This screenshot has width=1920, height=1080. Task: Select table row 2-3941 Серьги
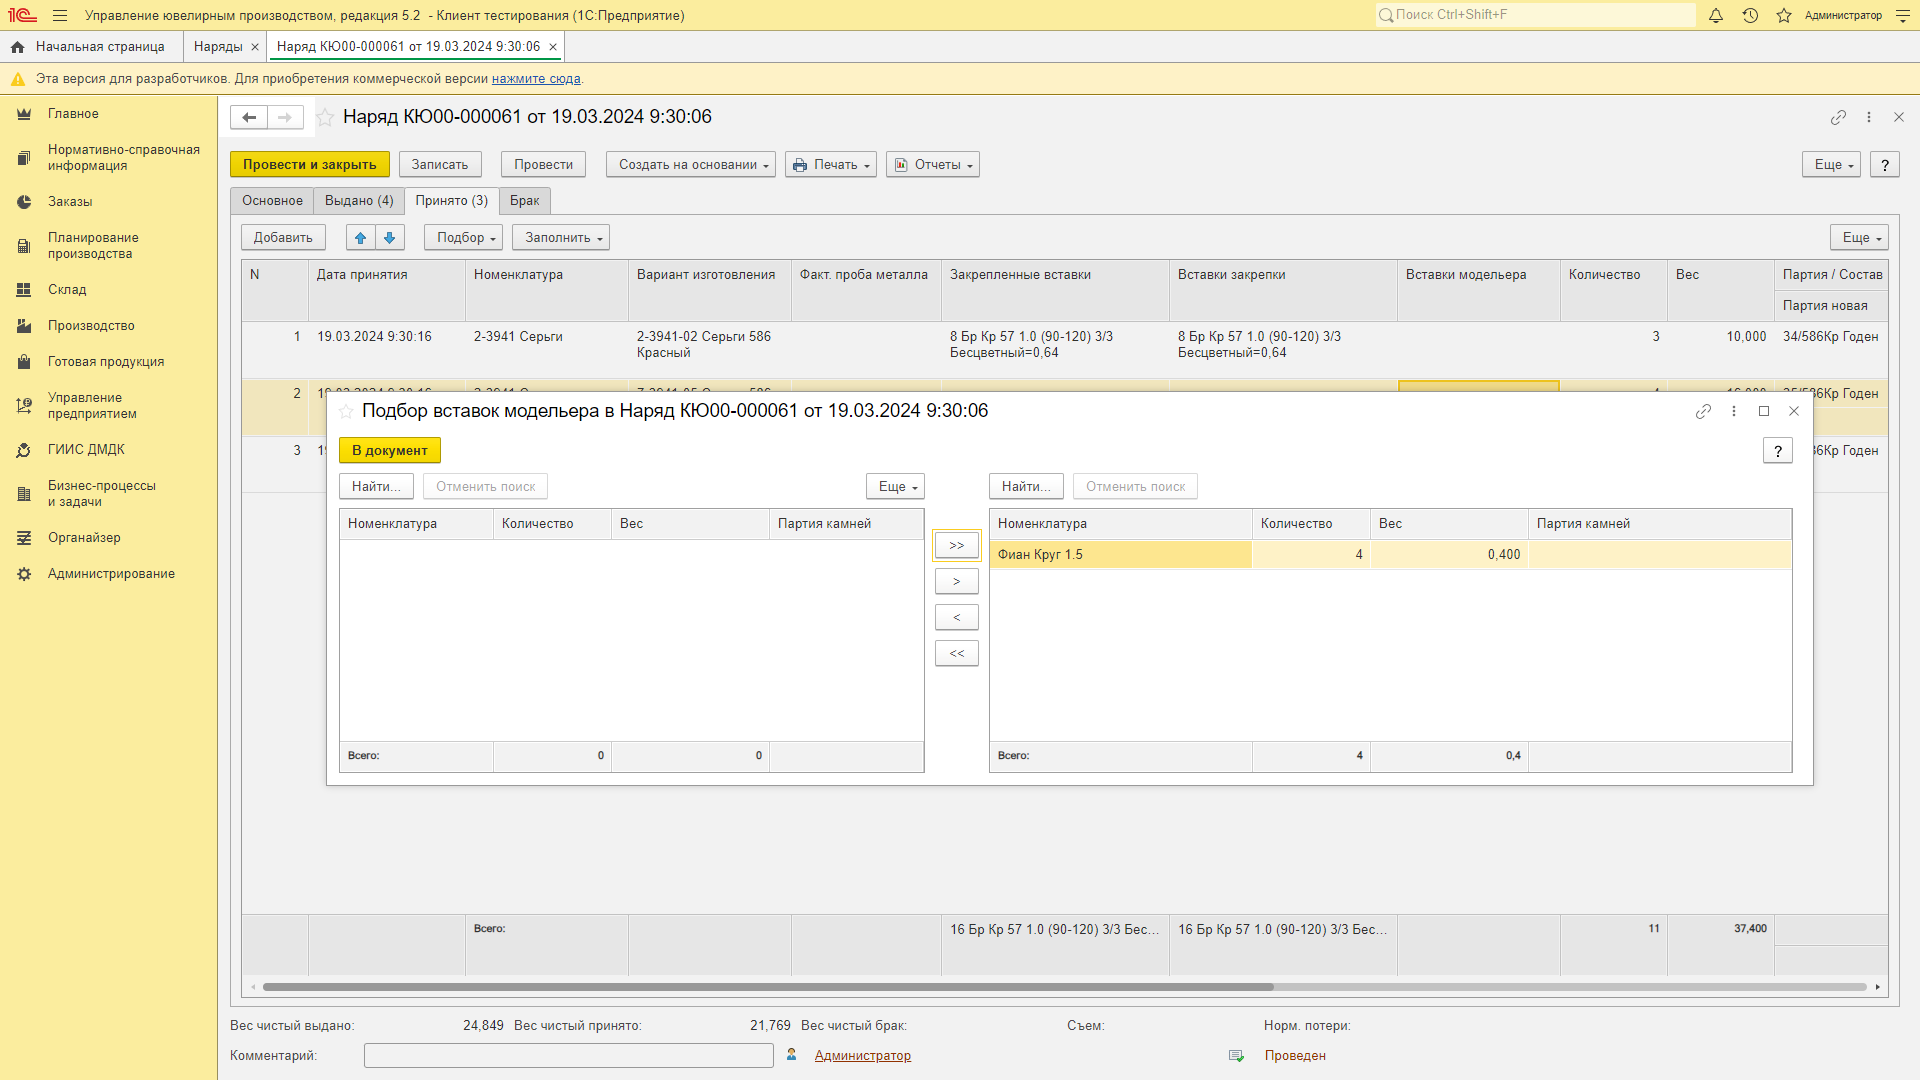pyautogui.click(x=1064, y=349)
